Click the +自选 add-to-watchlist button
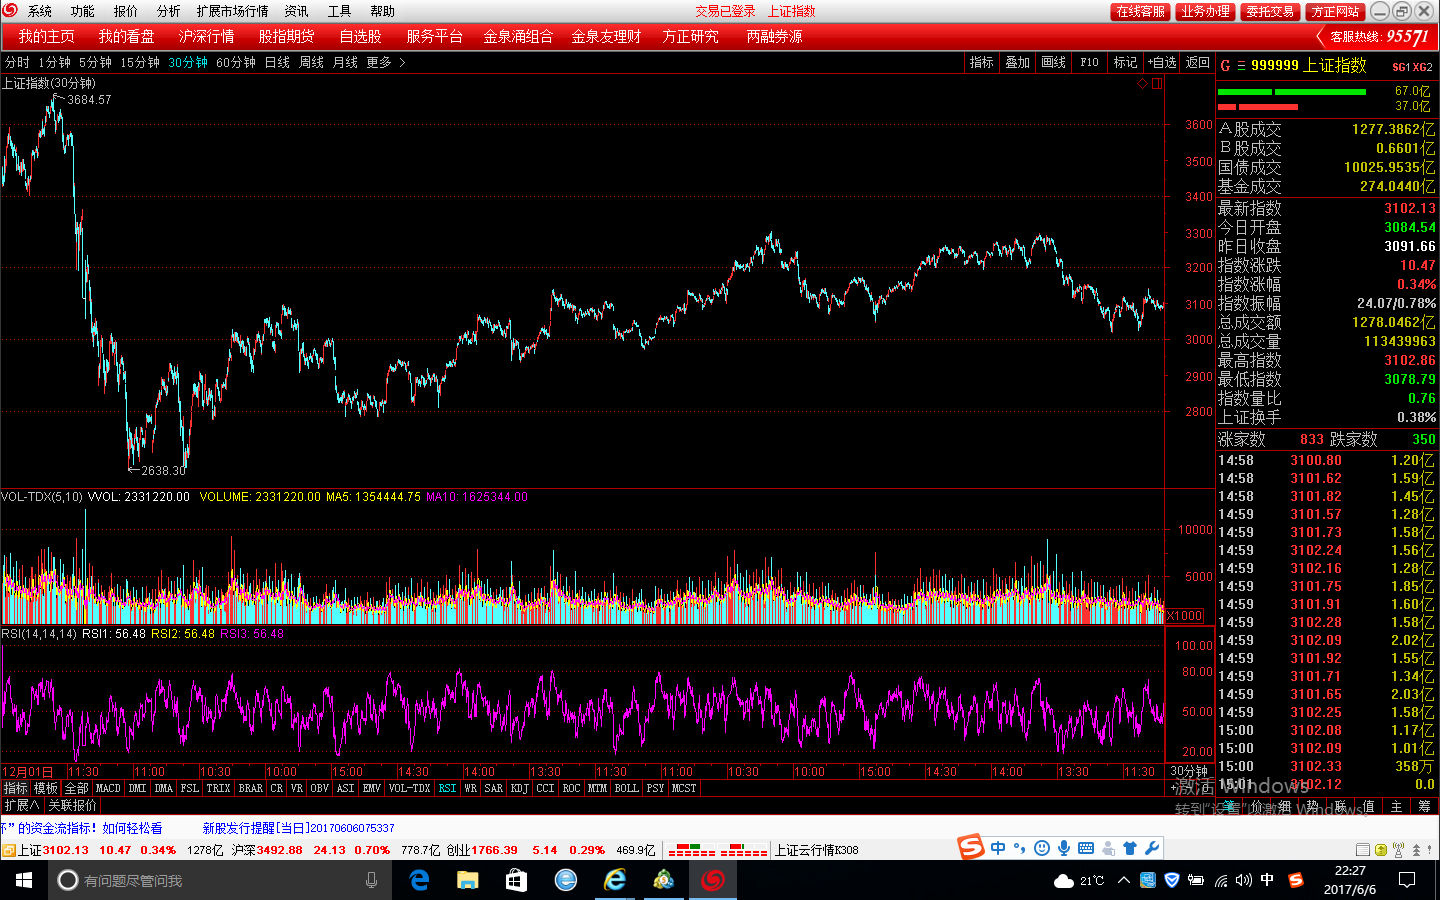The width and height of the screenshot is (1440, 900). pyautogui.click(x=1161, y=62)
